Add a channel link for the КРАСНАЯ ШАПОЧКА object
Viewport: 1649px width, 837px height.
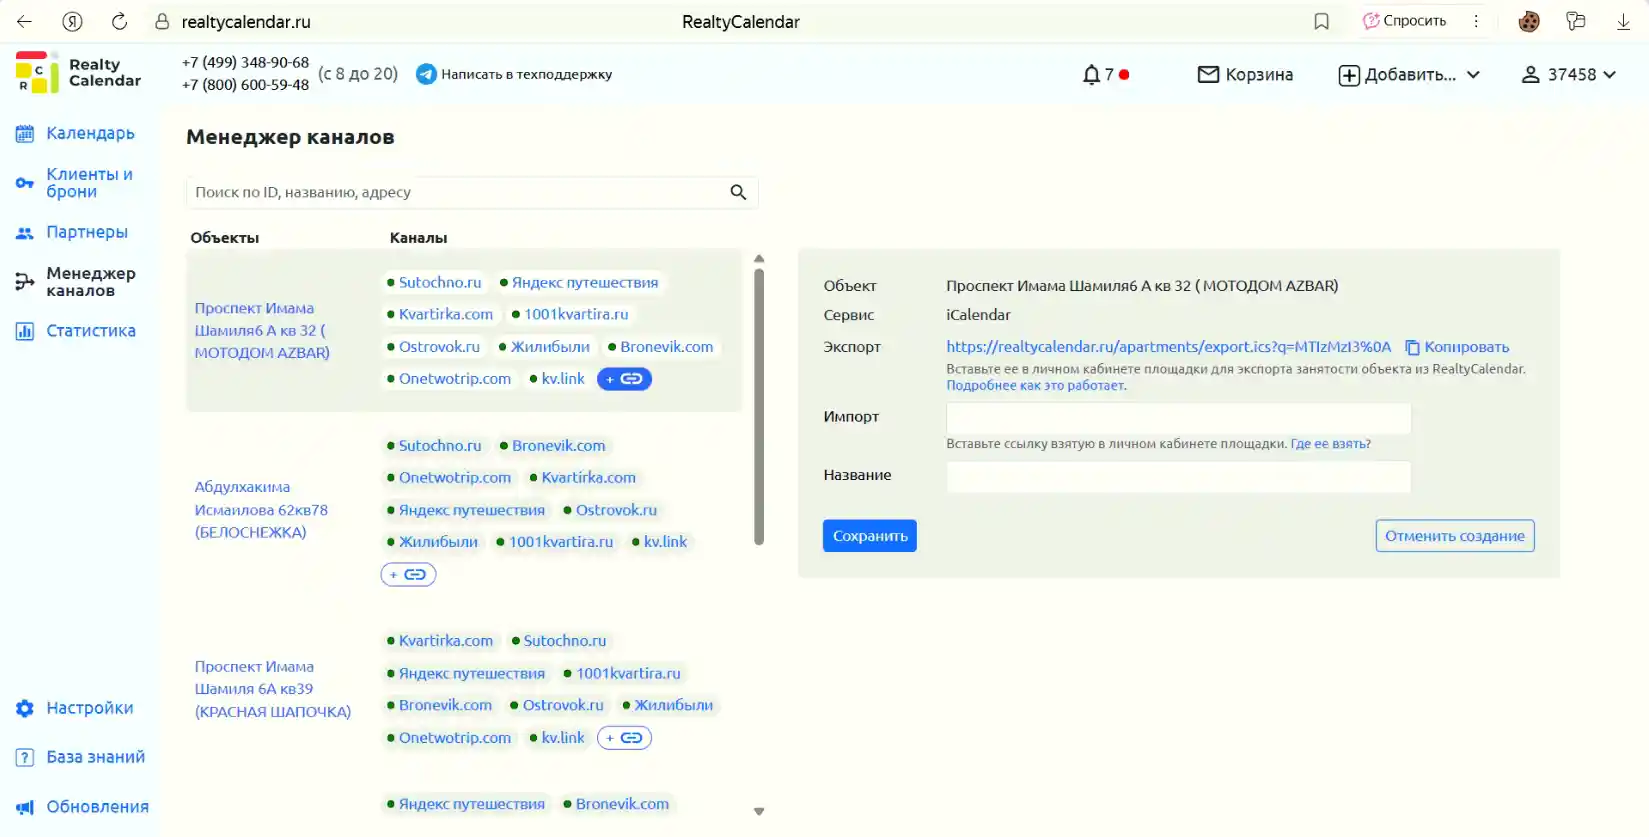point(624,738)
